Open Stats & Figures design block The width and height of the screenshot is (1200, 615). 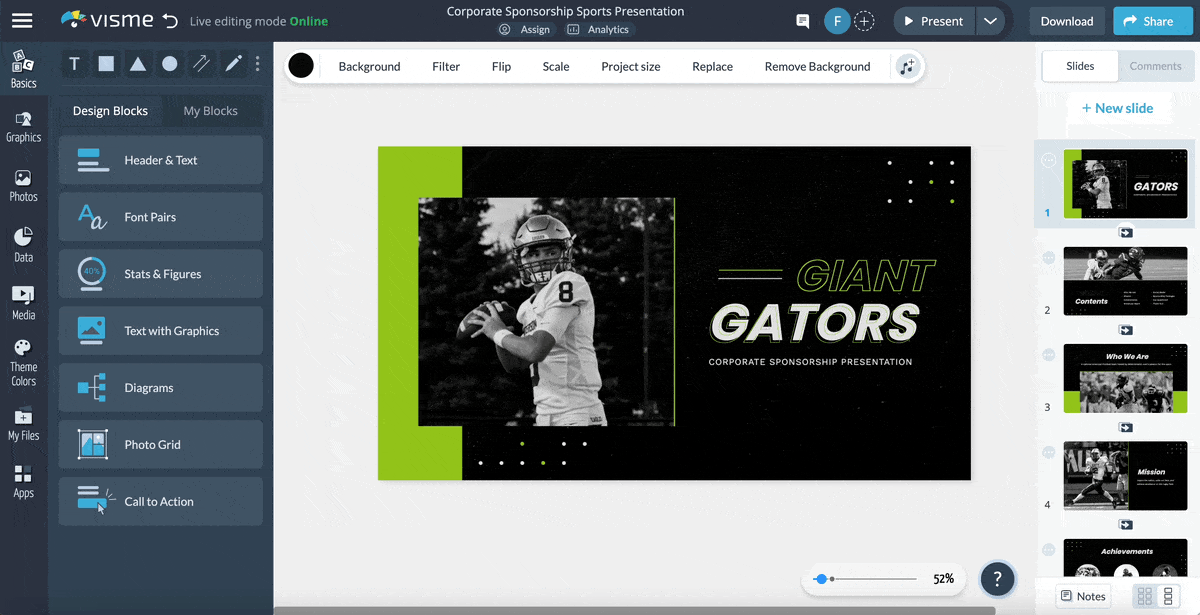coord(161,274)
